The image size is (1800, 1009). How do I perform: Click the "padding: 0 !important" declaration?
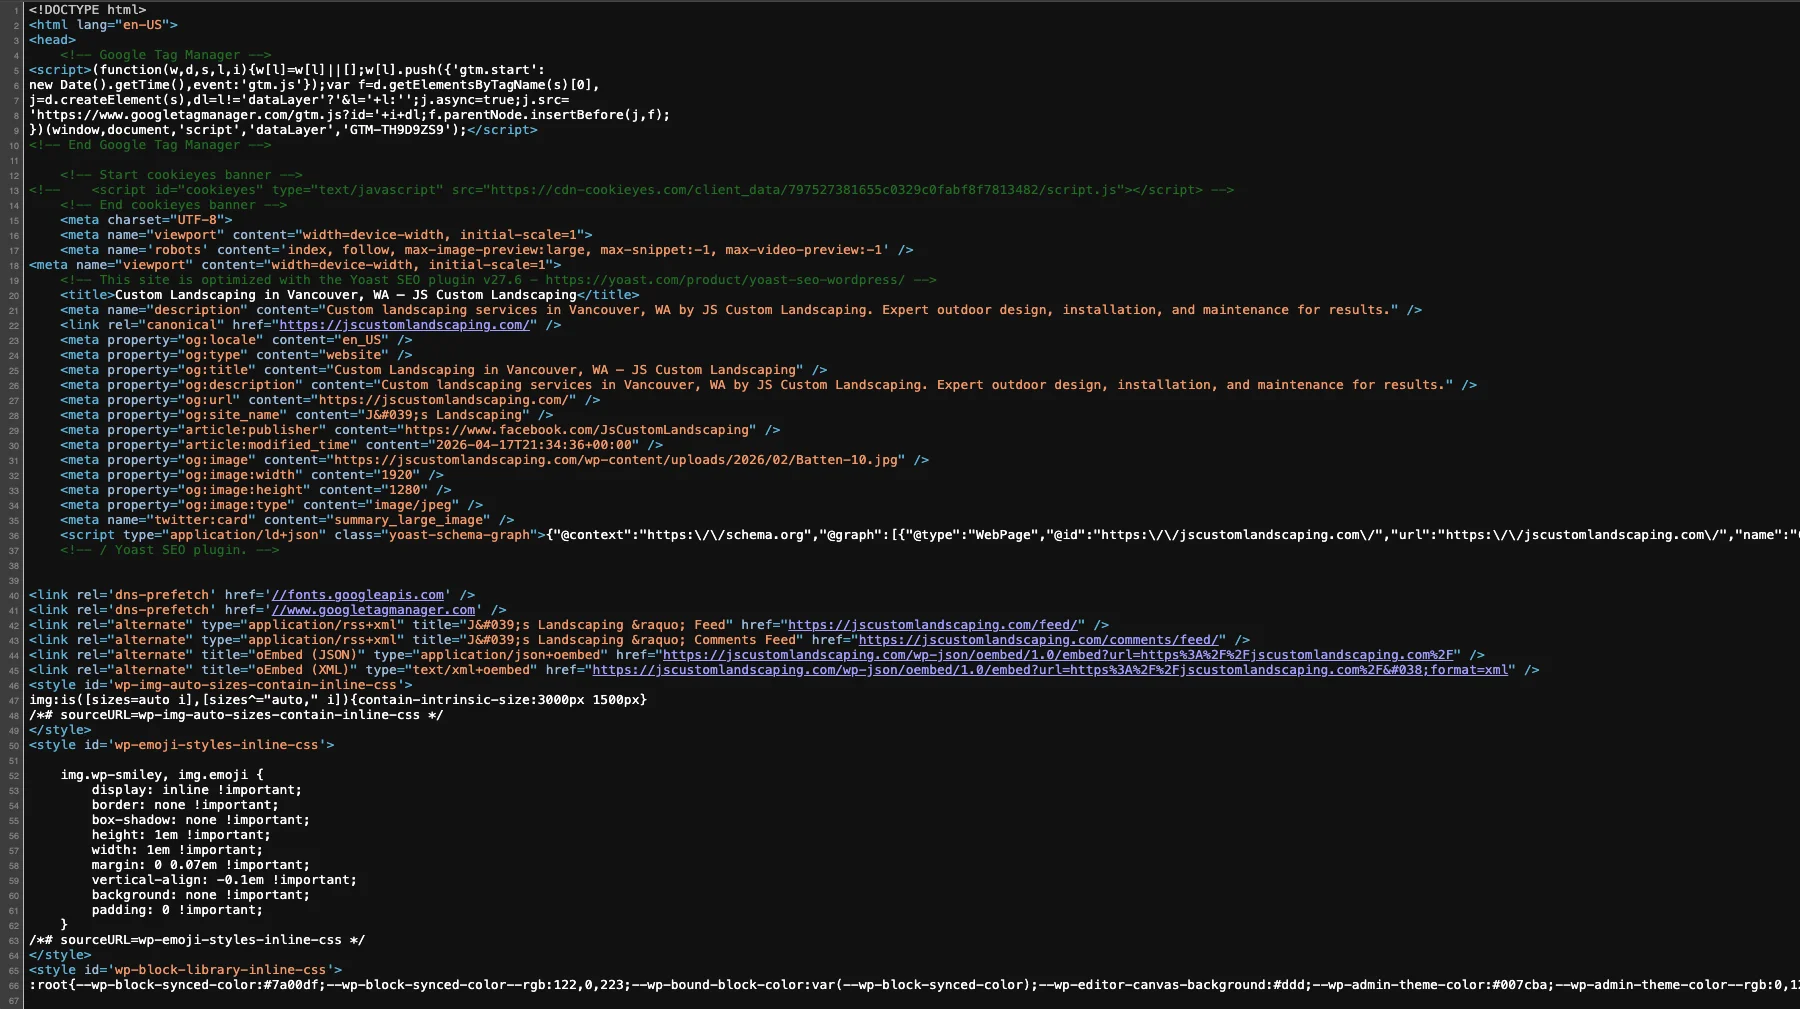[x=177, y=910]
